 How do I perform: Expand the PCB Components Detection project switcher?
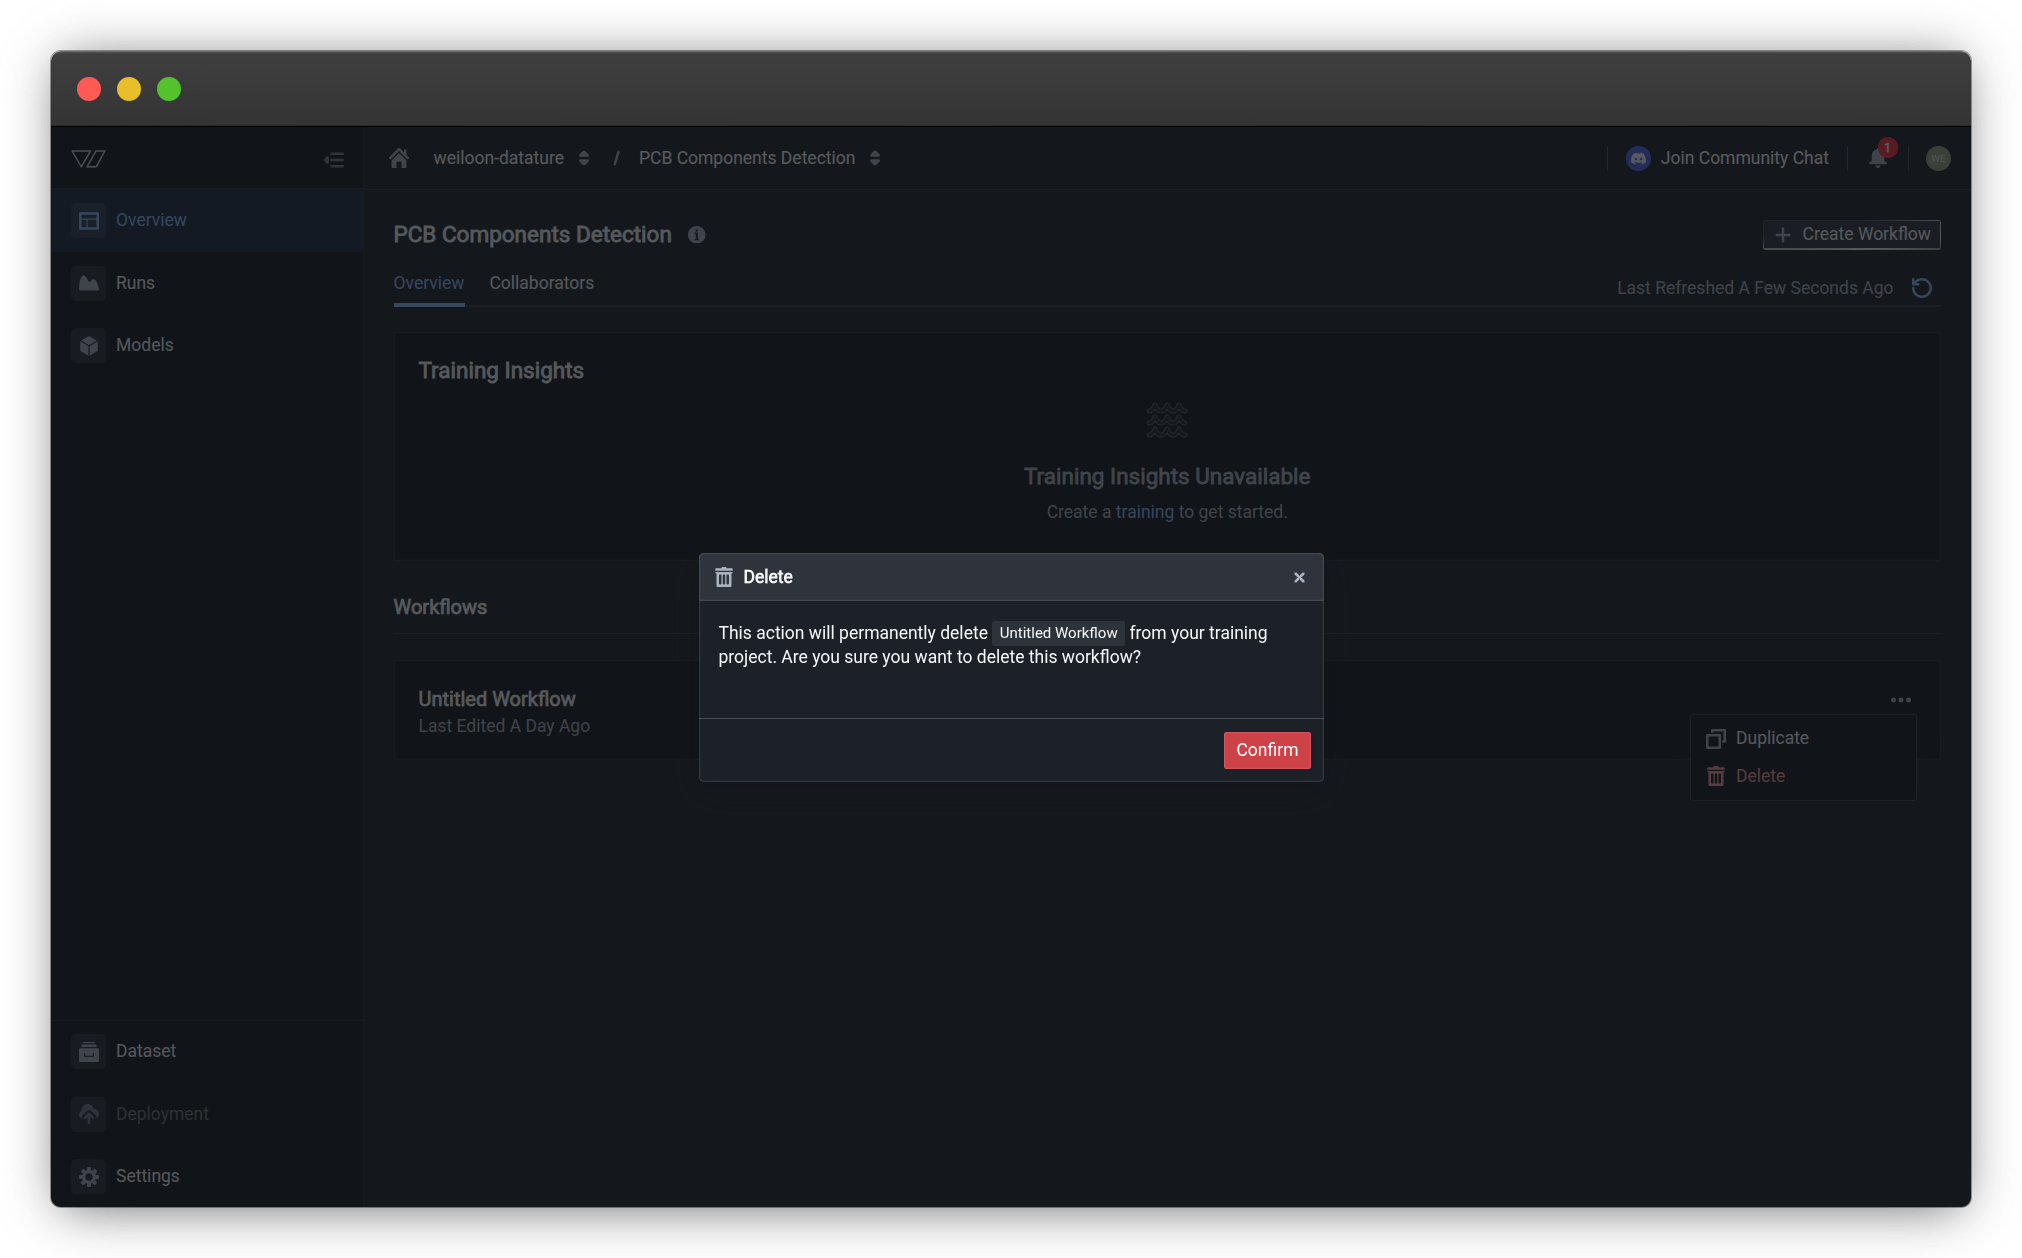coord(875,158)
